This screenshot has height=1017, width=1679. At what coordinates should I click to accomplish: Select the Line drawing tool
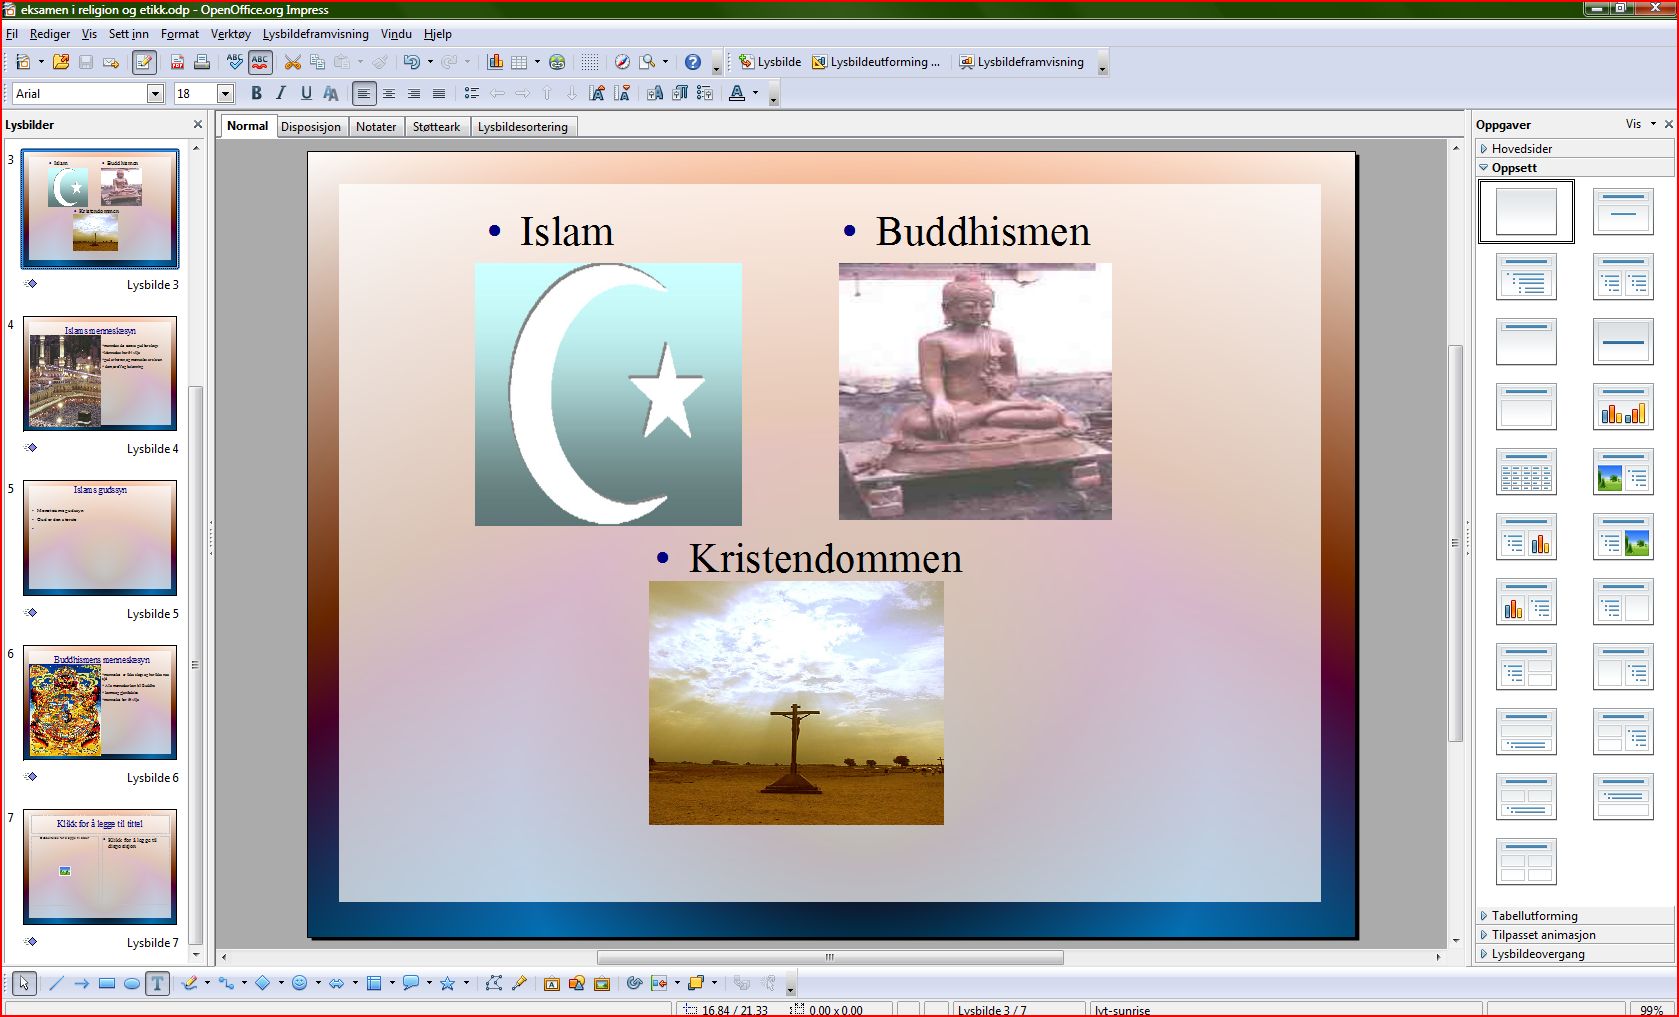point(56,983)
